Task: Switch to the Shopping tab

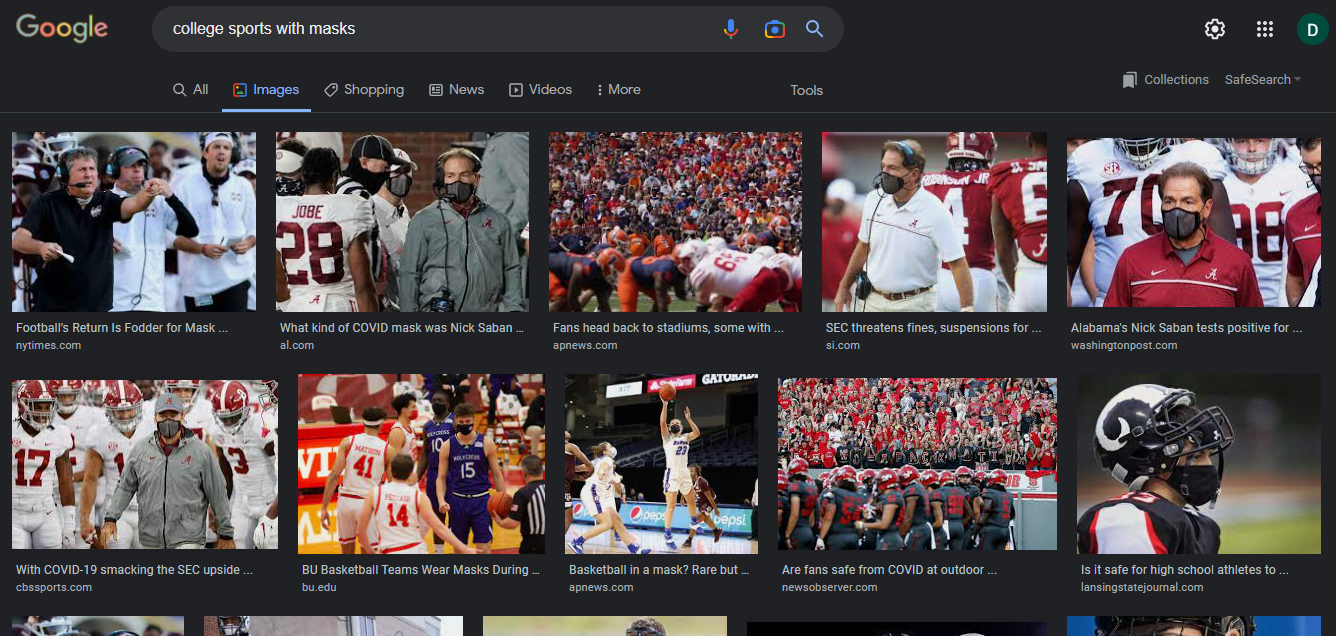Action: click(x=364, y=90)
